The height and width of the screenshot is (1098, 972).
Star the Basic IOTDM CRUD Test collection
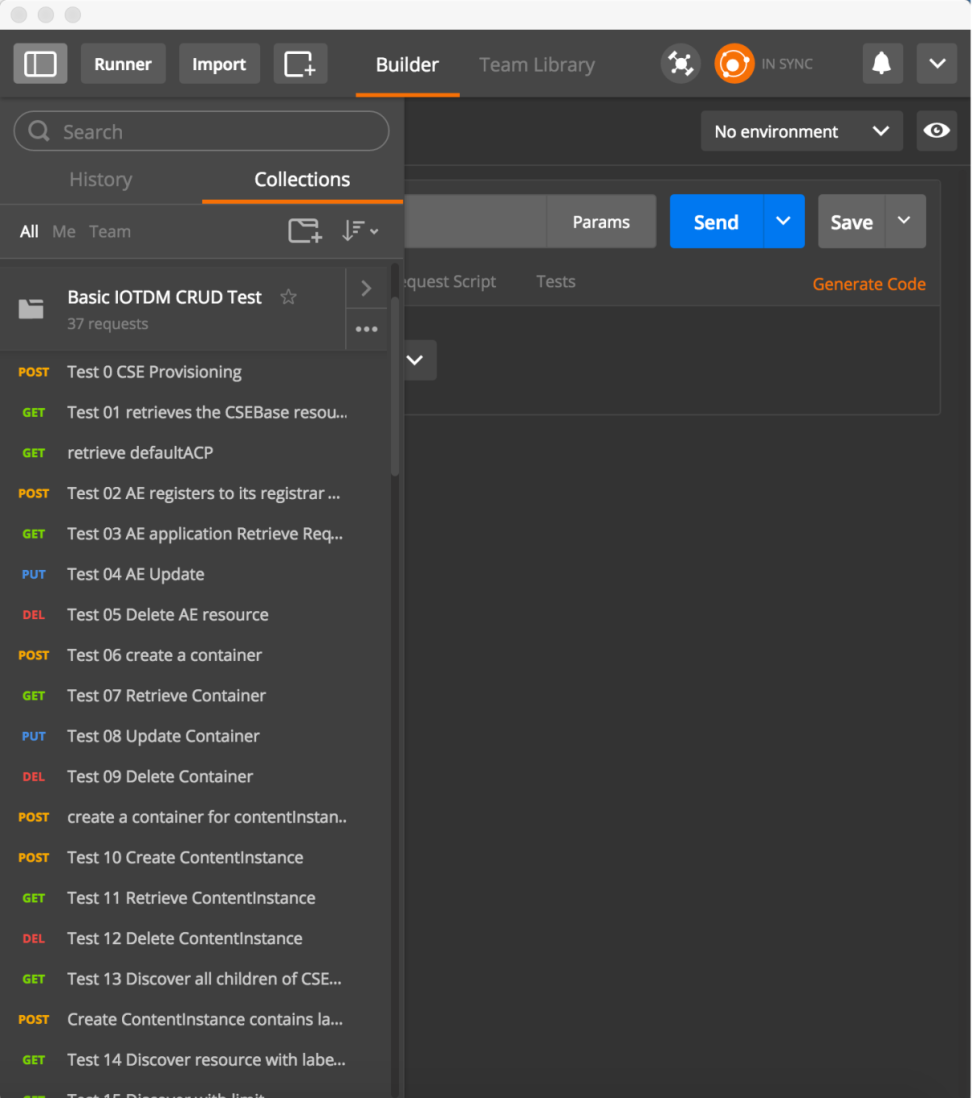click(288, 297)
